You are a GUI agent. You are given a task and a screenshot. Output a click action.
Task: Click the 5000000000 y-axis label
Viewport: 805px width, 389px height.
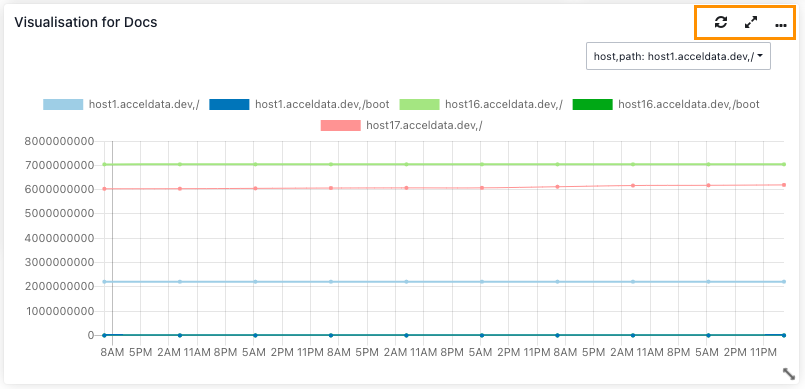coord(59,213)
